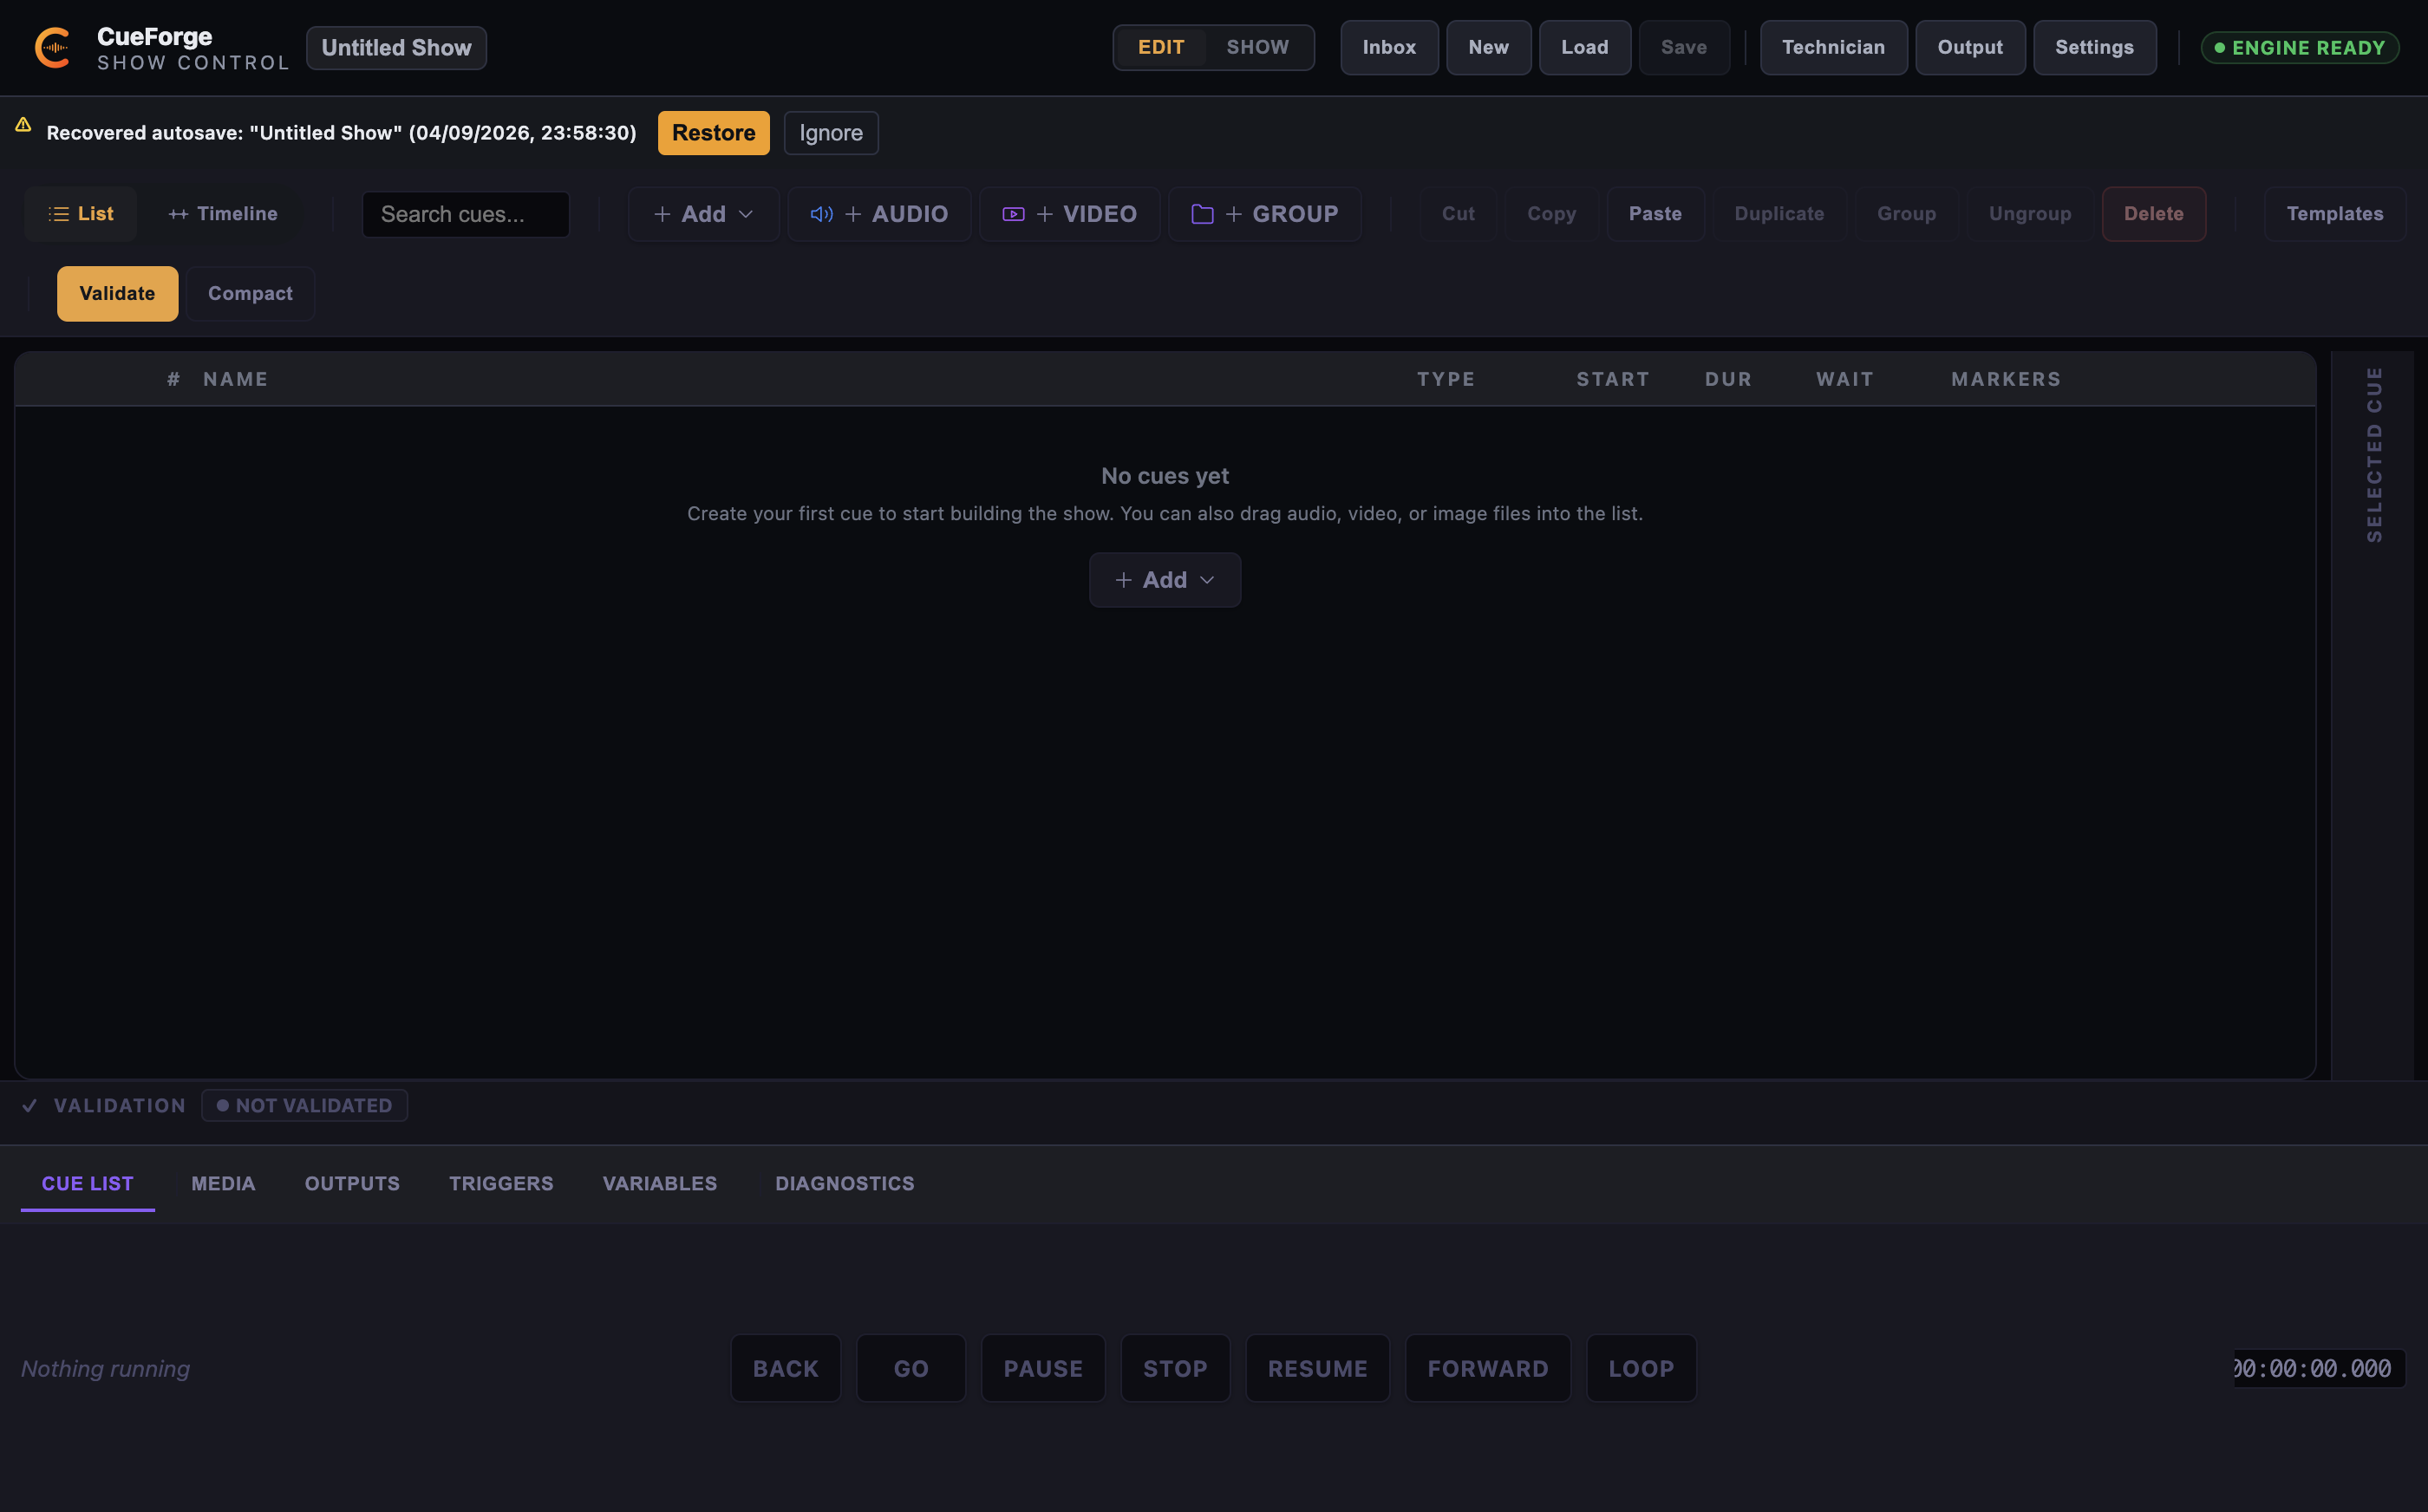The width and height of the screenshot is (2428, 1512).
Task: Click PAUSE in transport controls
Action: coord(1043,1368)
